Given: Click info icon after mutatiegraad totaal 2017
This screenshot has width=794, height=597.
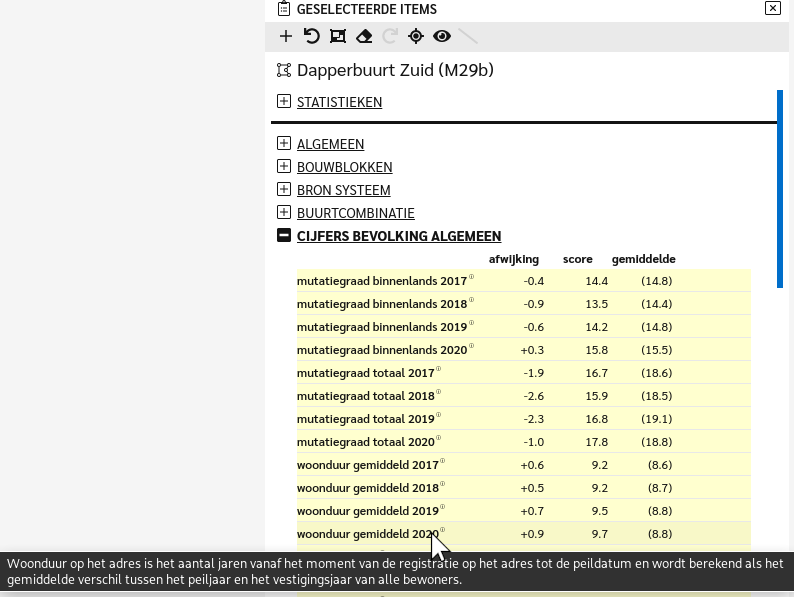Looking at the screenshot, I should coord(439,369).
